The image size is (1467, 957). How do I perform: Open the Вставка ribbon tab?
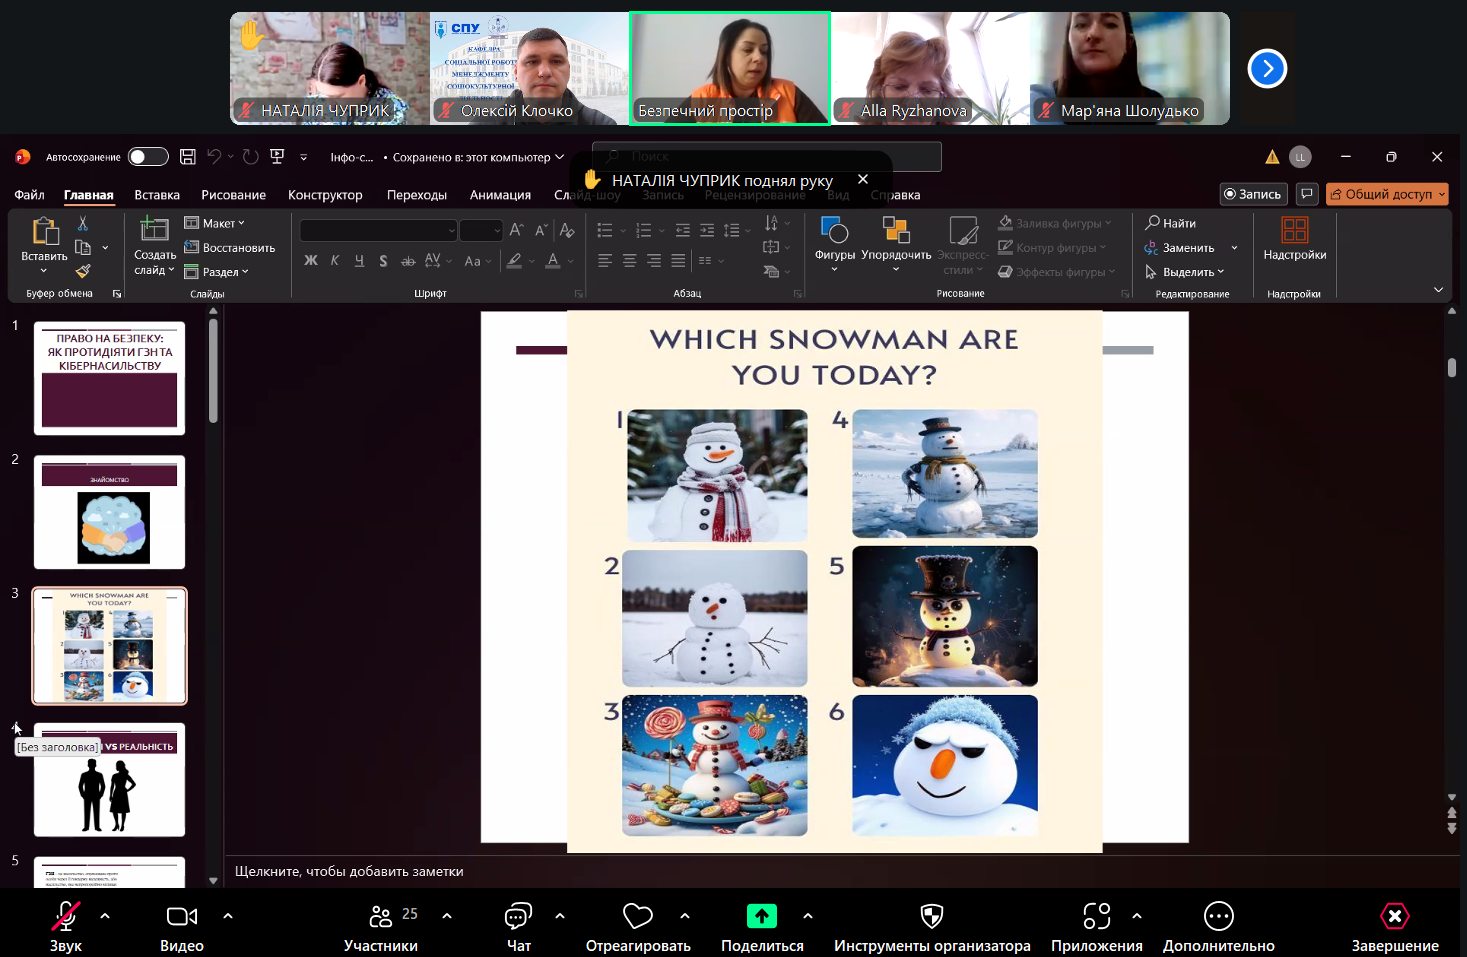tap(157, 195)
